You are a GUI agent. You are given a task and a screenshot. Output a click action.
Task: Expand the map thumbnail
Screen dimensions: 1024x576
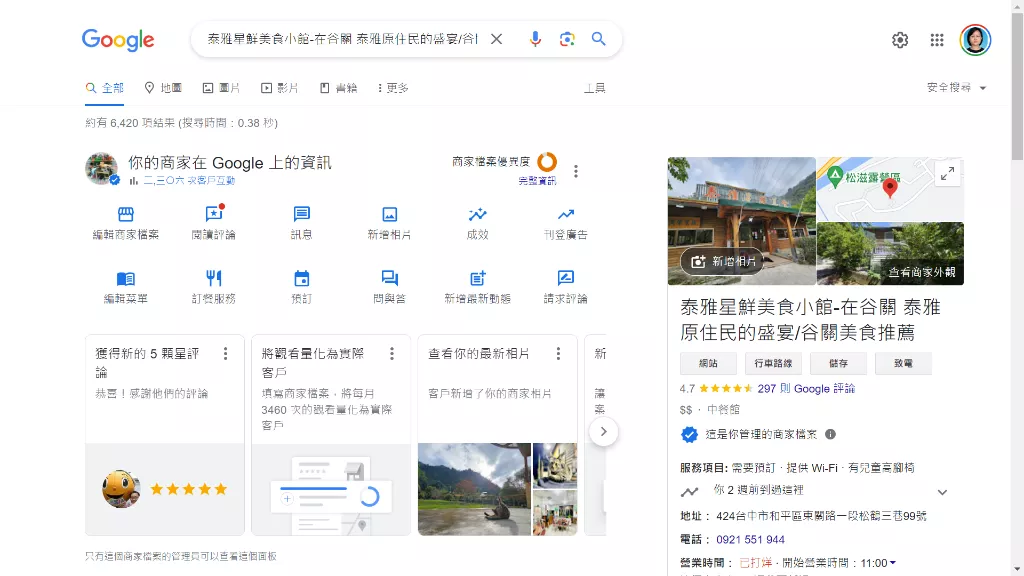[946, 174]
